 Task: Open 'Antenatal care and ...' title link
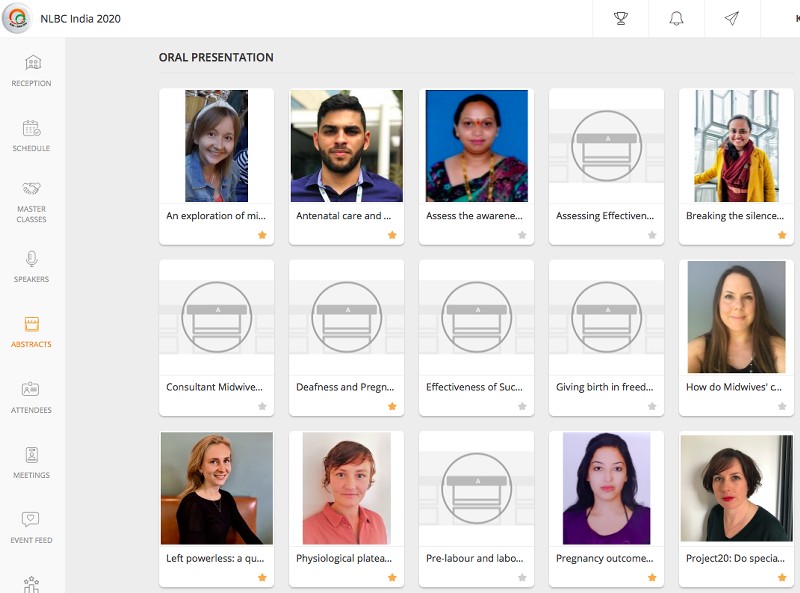point(343,216)
